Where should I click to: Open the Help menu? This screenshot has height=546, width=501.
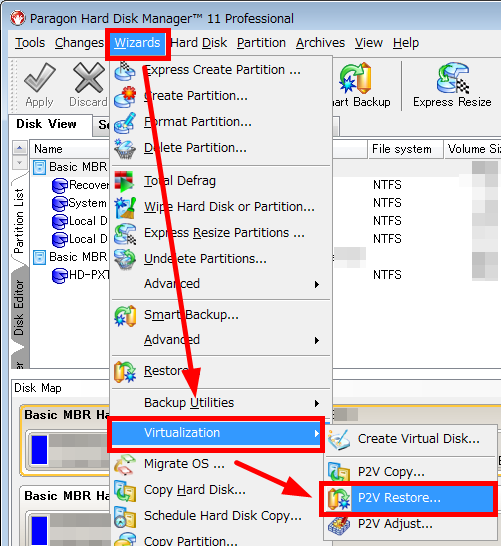pos(406,43)
